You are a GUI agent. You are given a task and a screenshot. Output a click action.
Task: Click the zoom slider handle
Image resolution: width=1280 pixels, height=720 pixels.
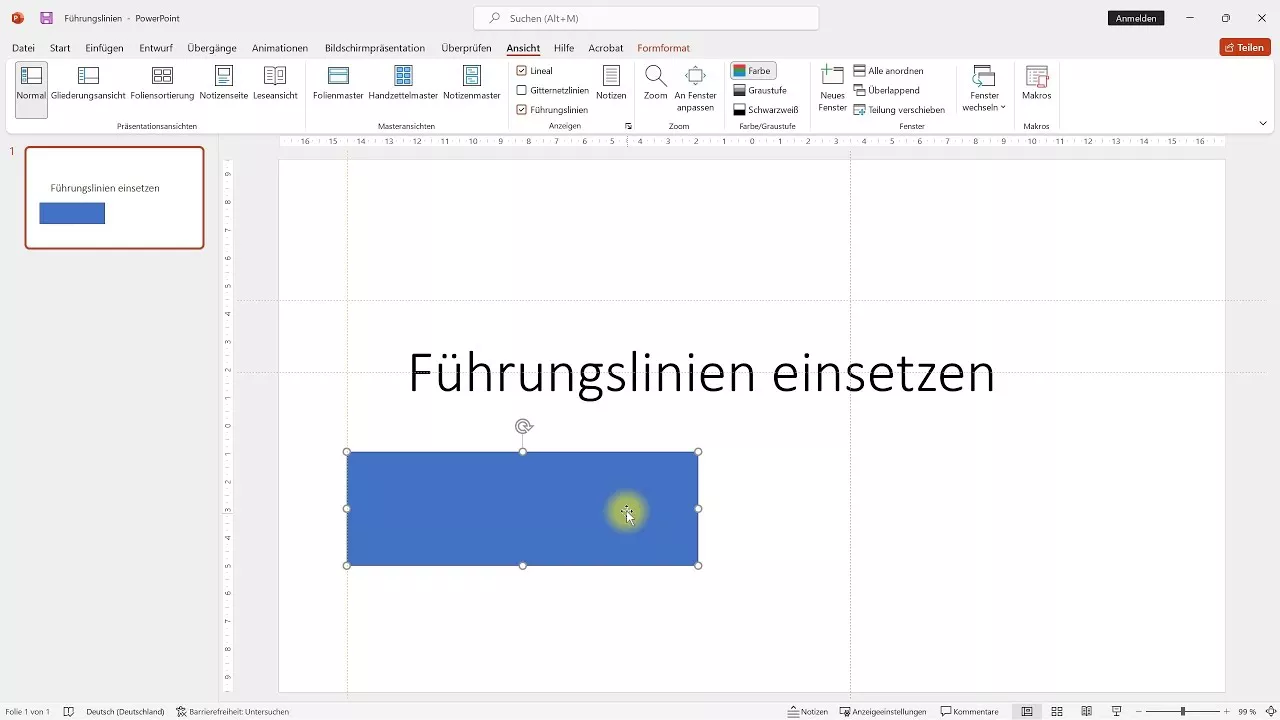1183,712
